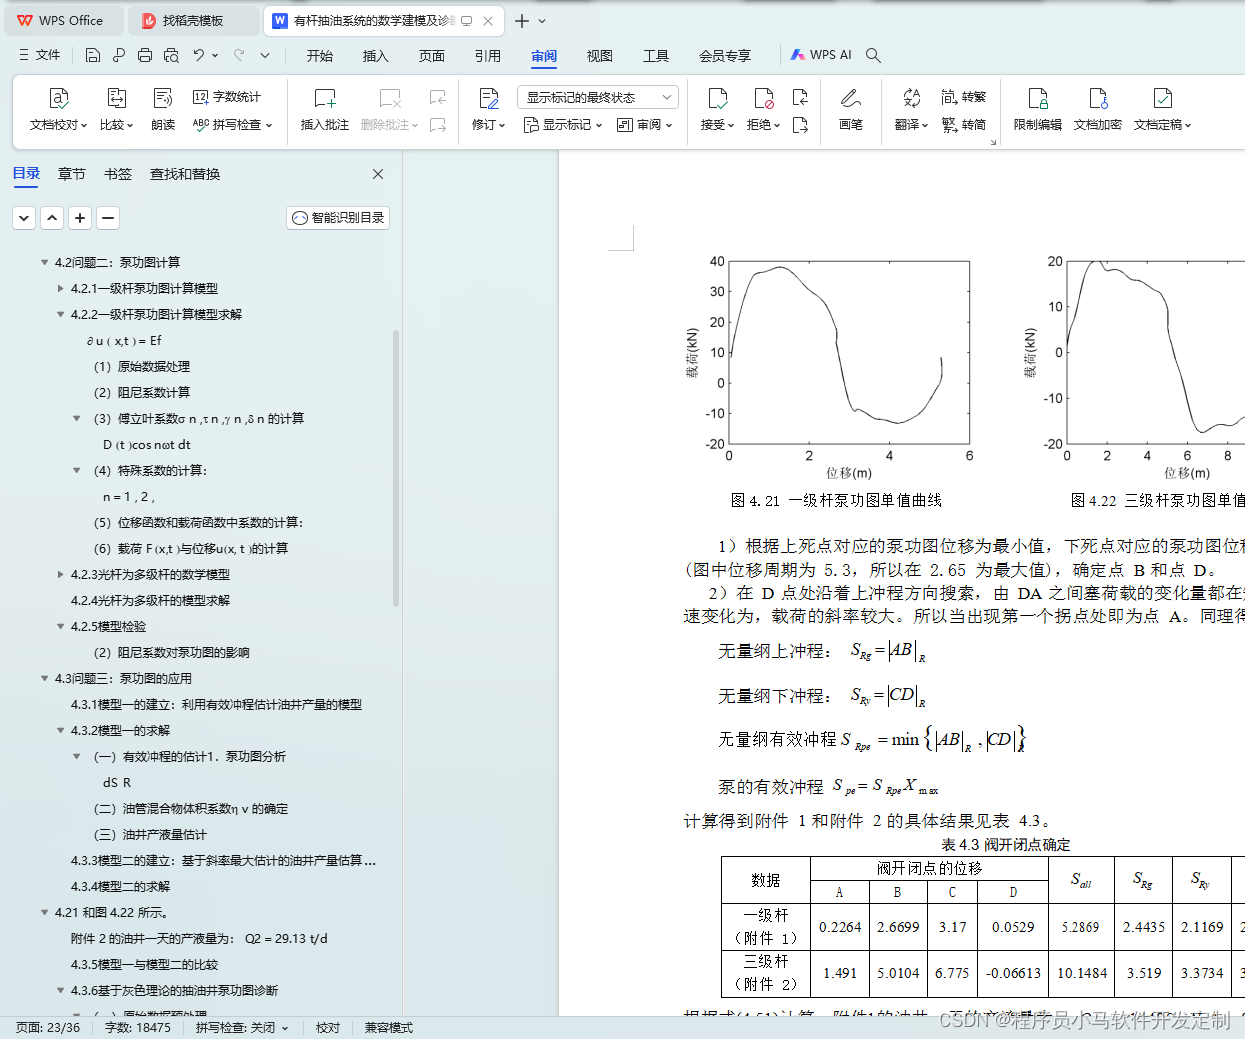
Task: Click the print preview icon in quick toolbar
Action: 171,55
